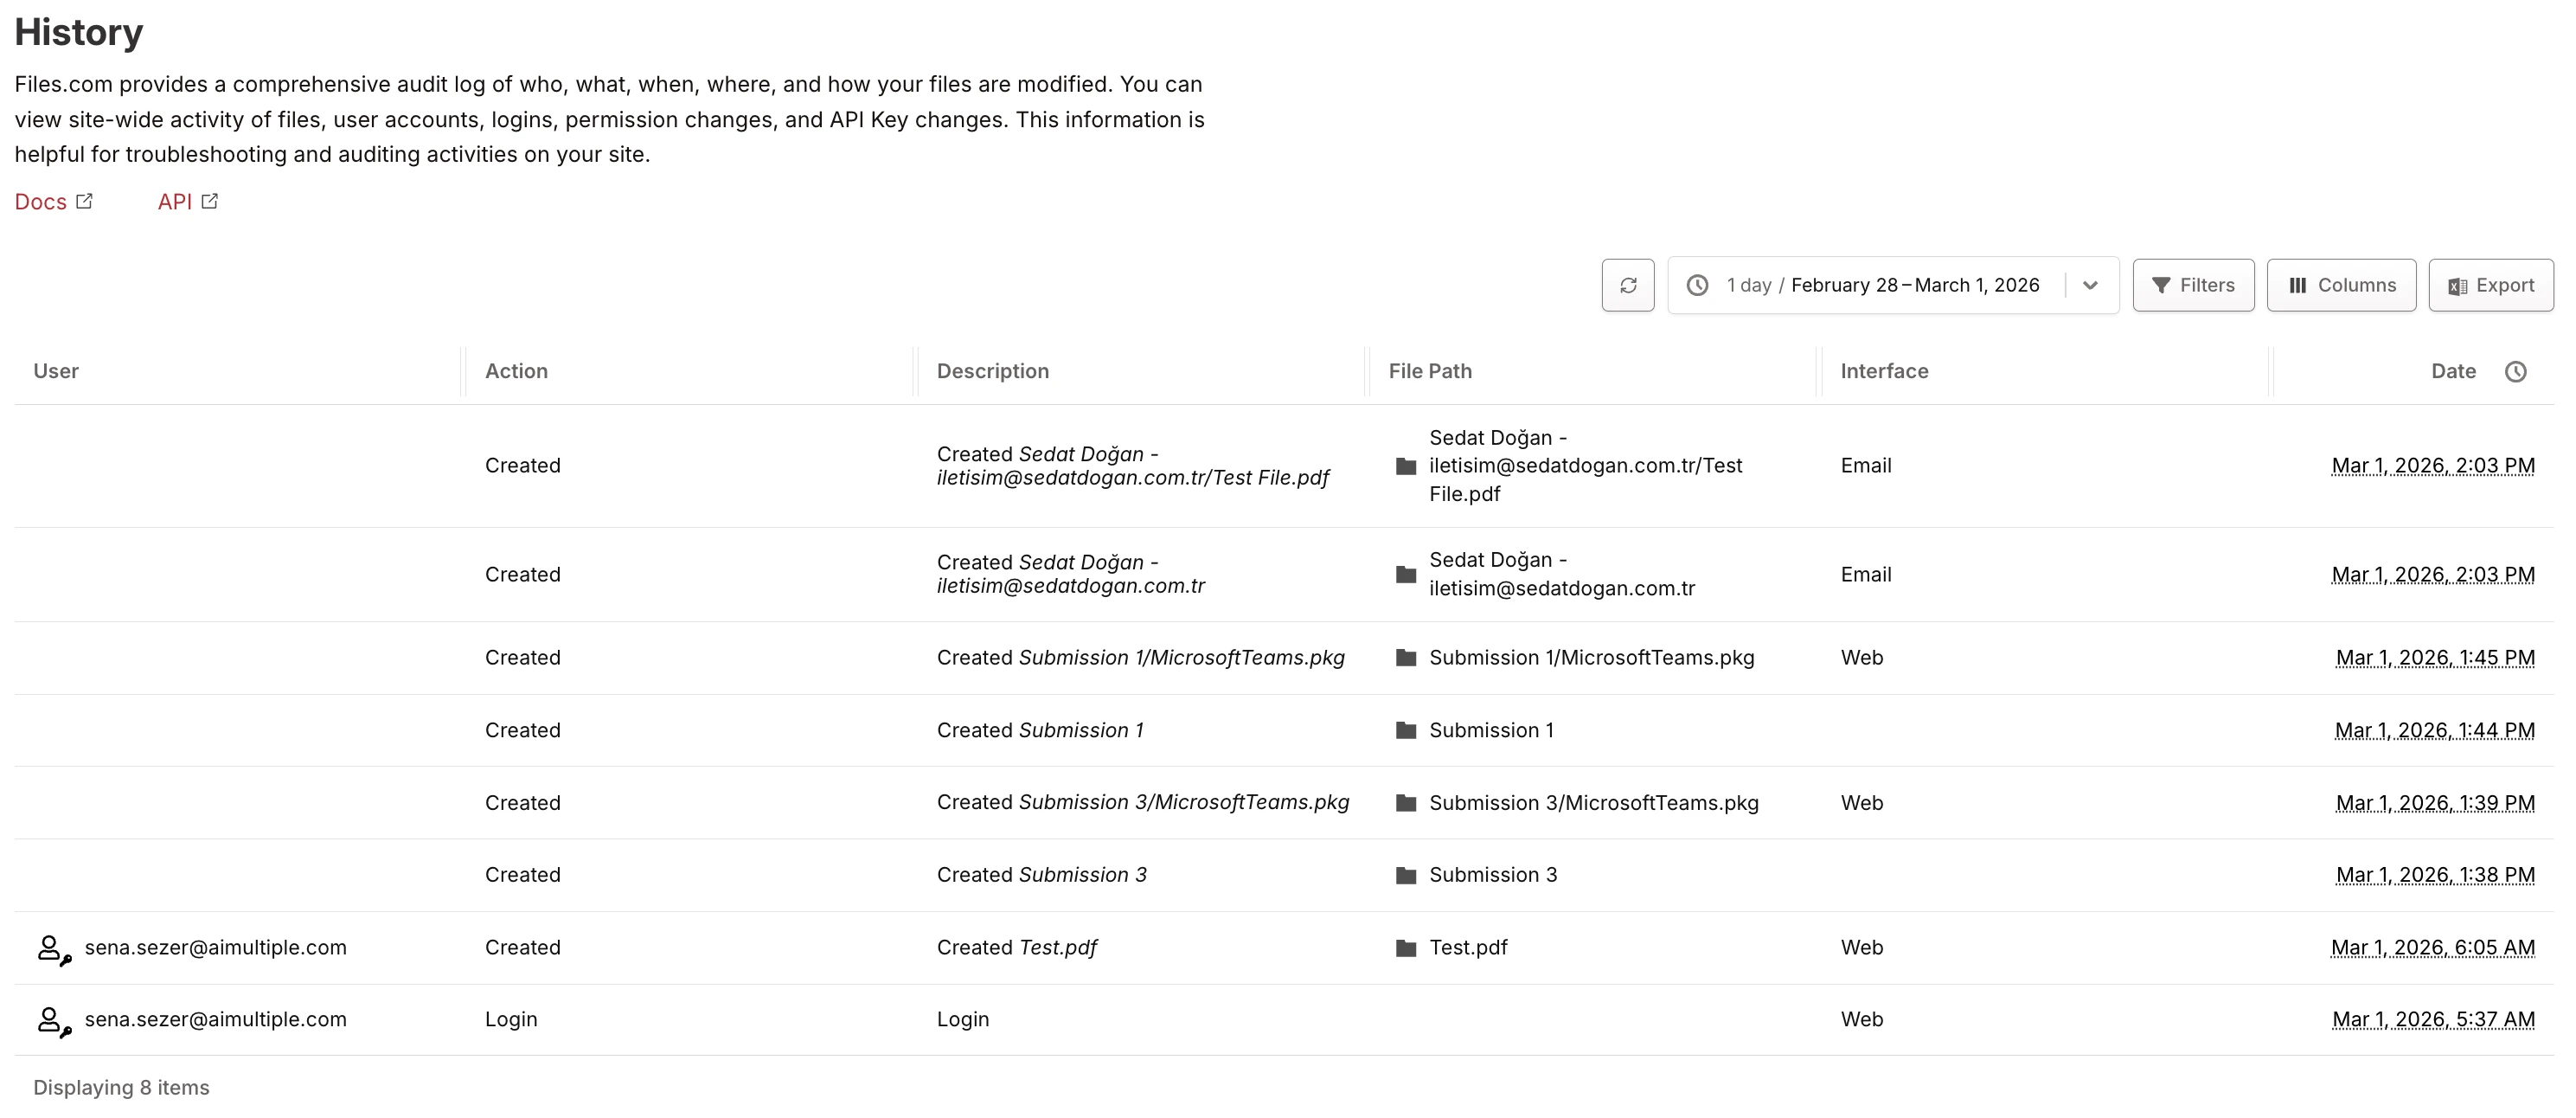The height and width of the screenshot is (1118, 2576).
Task: Click user key icon in the Created Test.pdf row
Action: pyautogui.click(x=54, y=949)
